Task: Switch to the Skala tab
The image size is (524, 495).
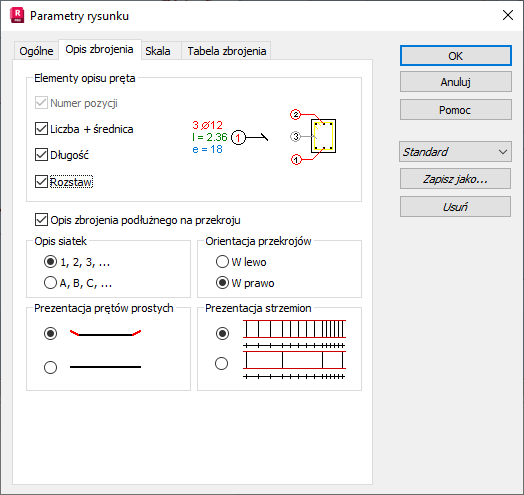Action: tap(158, 51)
